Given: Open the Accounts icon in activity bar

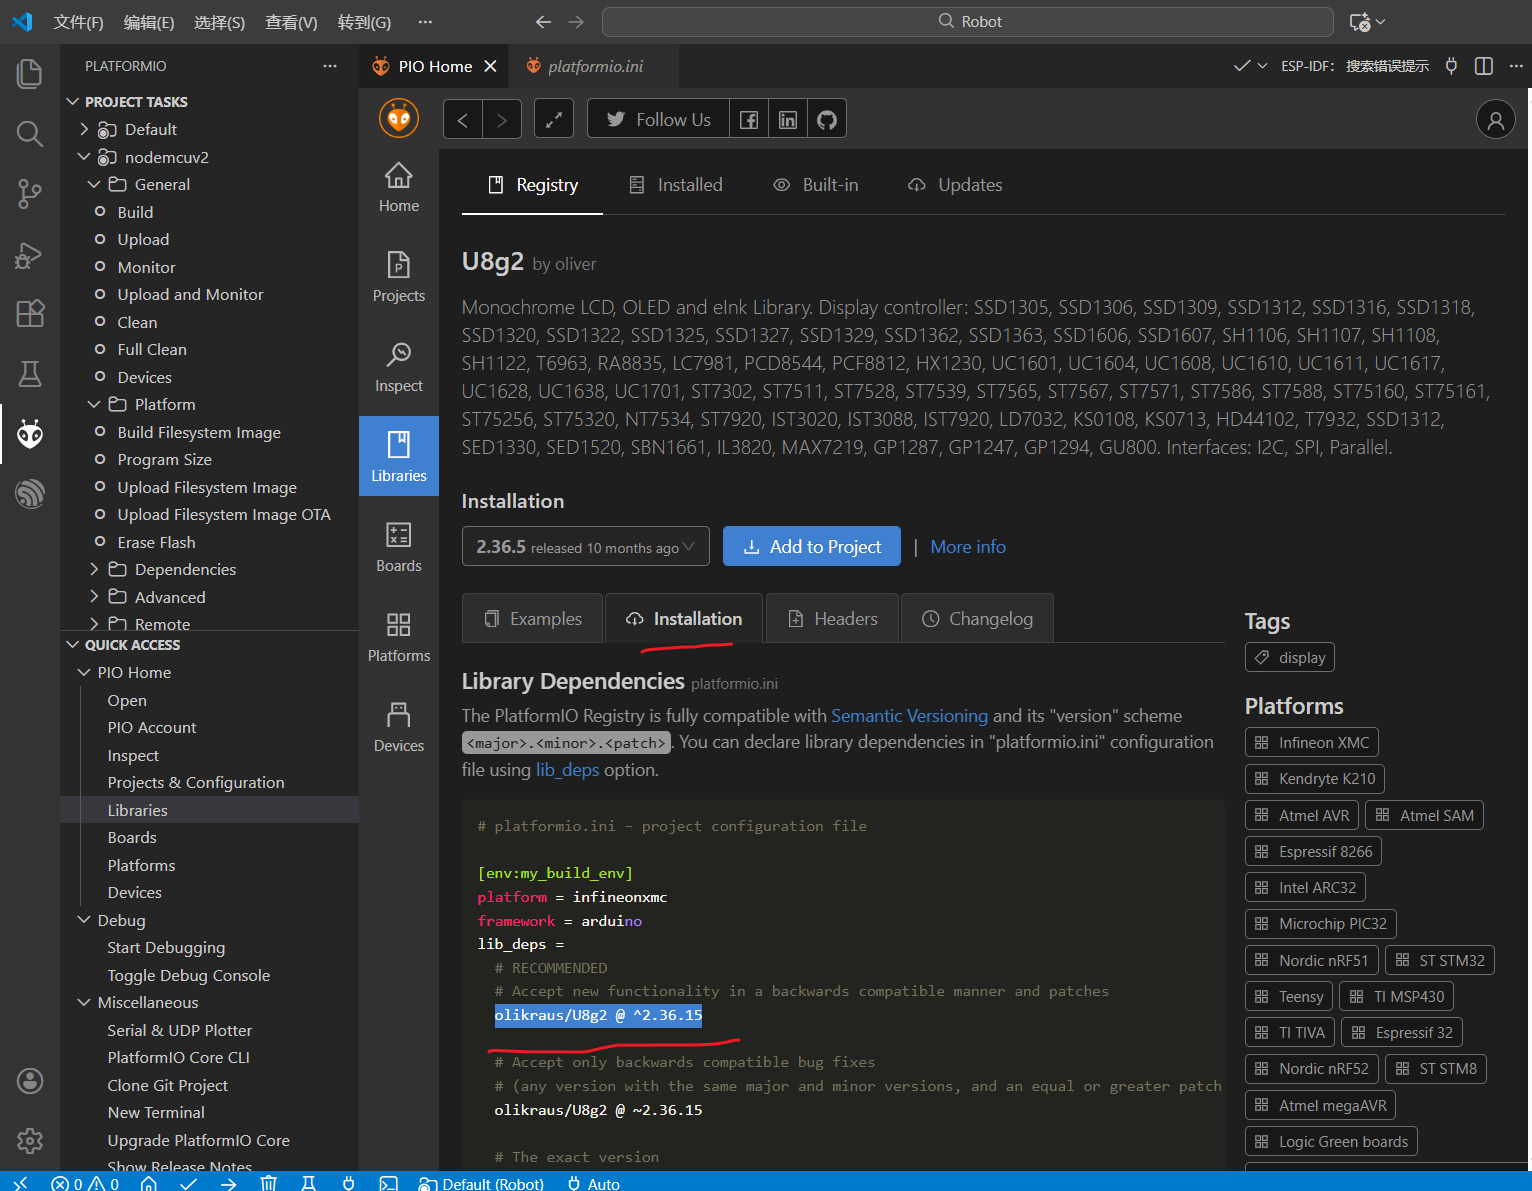Looking at the screenshot, I should pyautogui.click(x=30, y=1081).
